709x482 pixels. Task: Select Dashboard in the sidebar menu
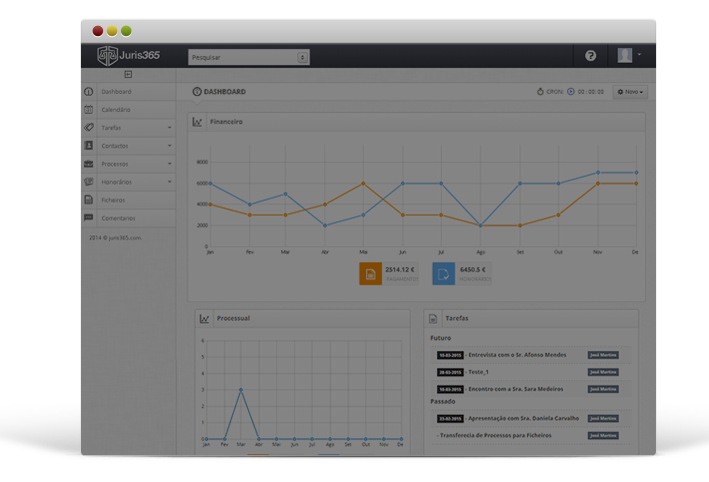click(x=115, y=92)
